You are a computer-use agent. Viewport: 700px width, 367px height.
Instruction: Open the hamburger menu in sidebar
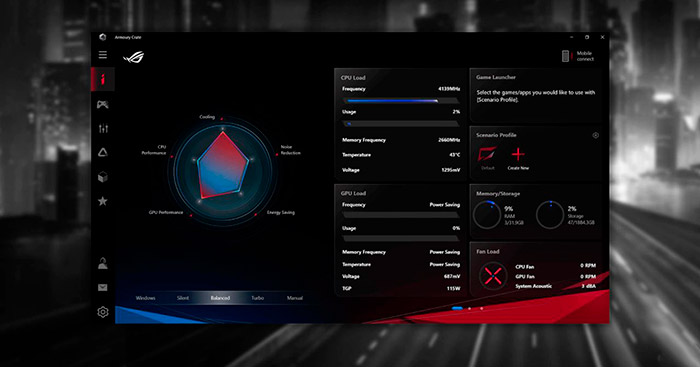103,54
